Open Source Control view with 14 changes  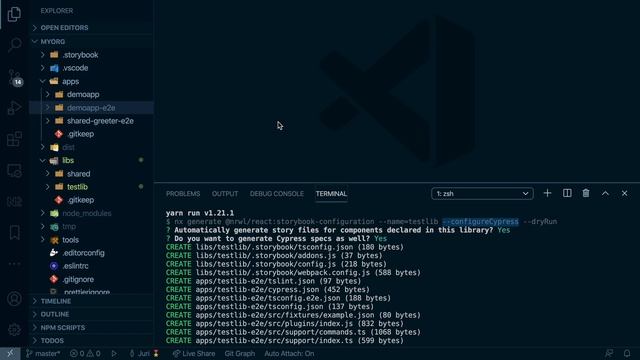point(15,77)
